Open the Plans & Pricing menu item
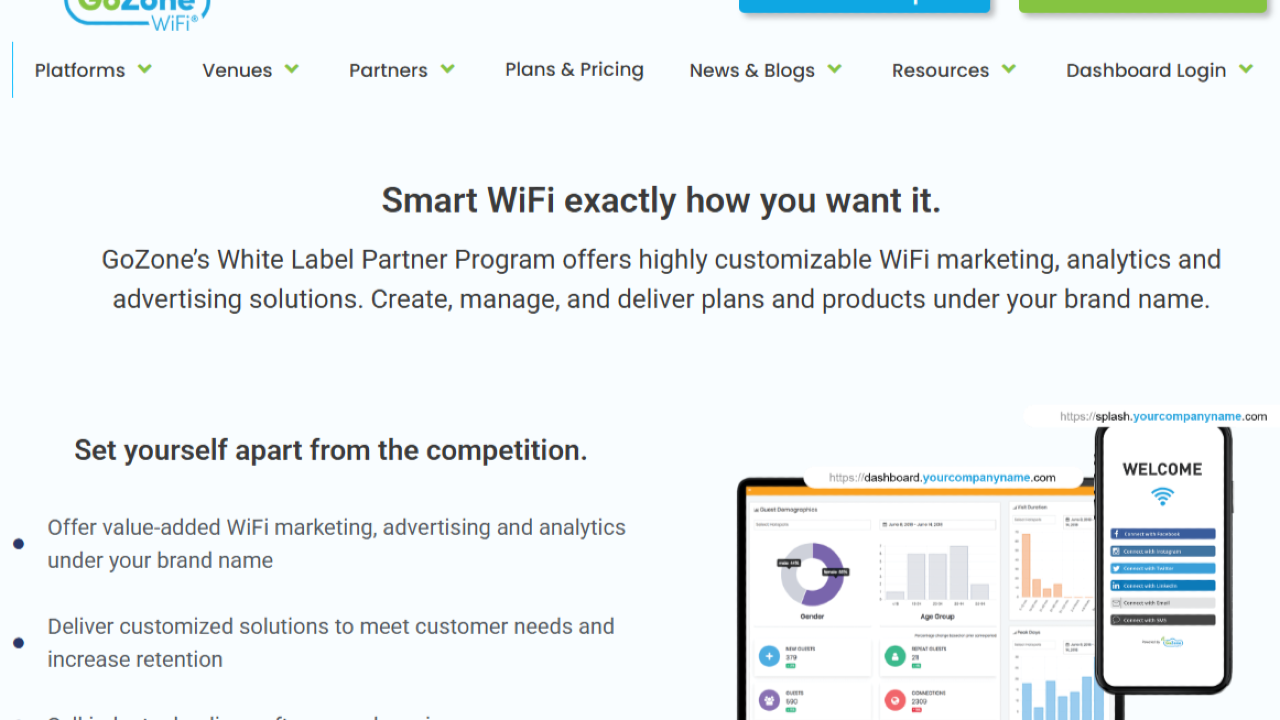1280x720 pixels. tap(574, 70)
